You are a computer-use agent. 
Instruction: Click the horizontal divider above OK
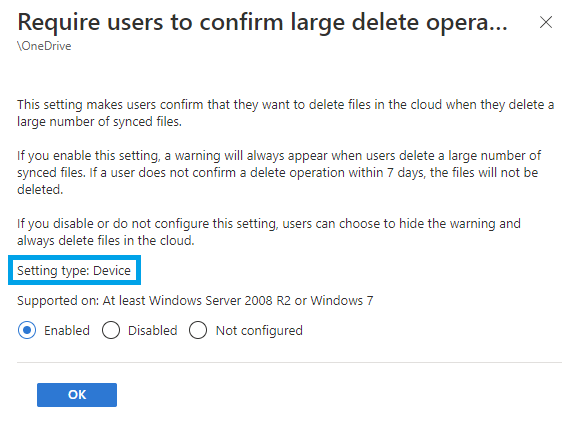point(290,362)
